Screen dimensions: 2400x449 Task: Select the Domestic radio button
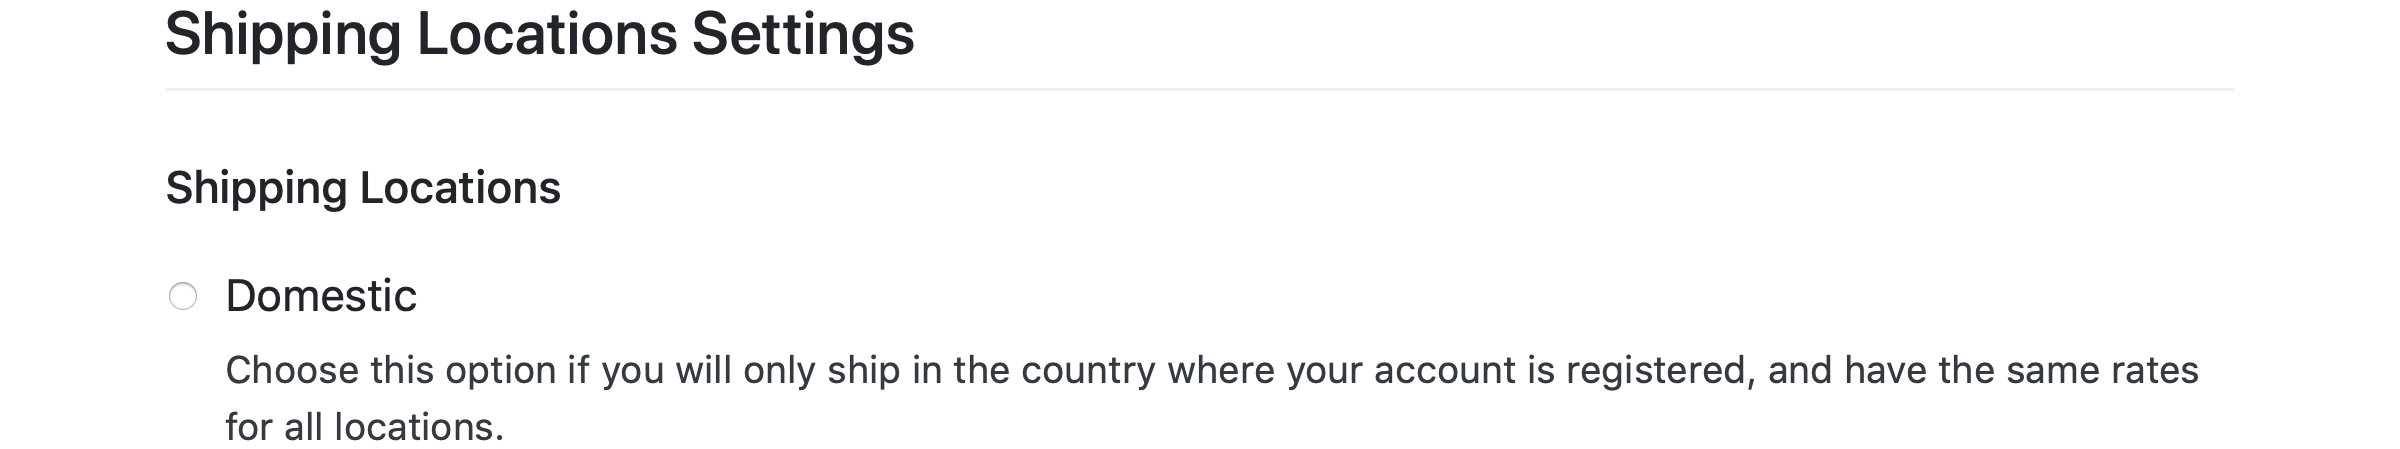pos(182,297)
